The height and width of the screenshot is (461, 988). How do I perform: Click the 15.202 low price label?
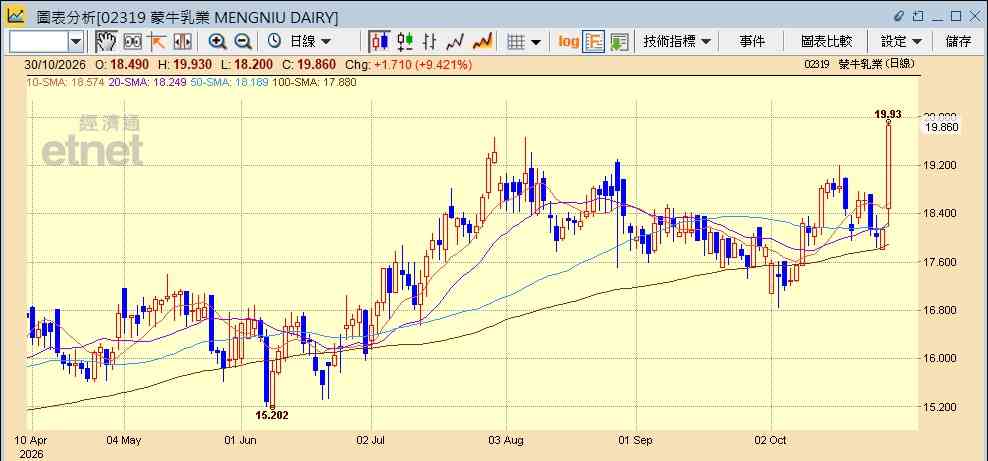point(272,415)
